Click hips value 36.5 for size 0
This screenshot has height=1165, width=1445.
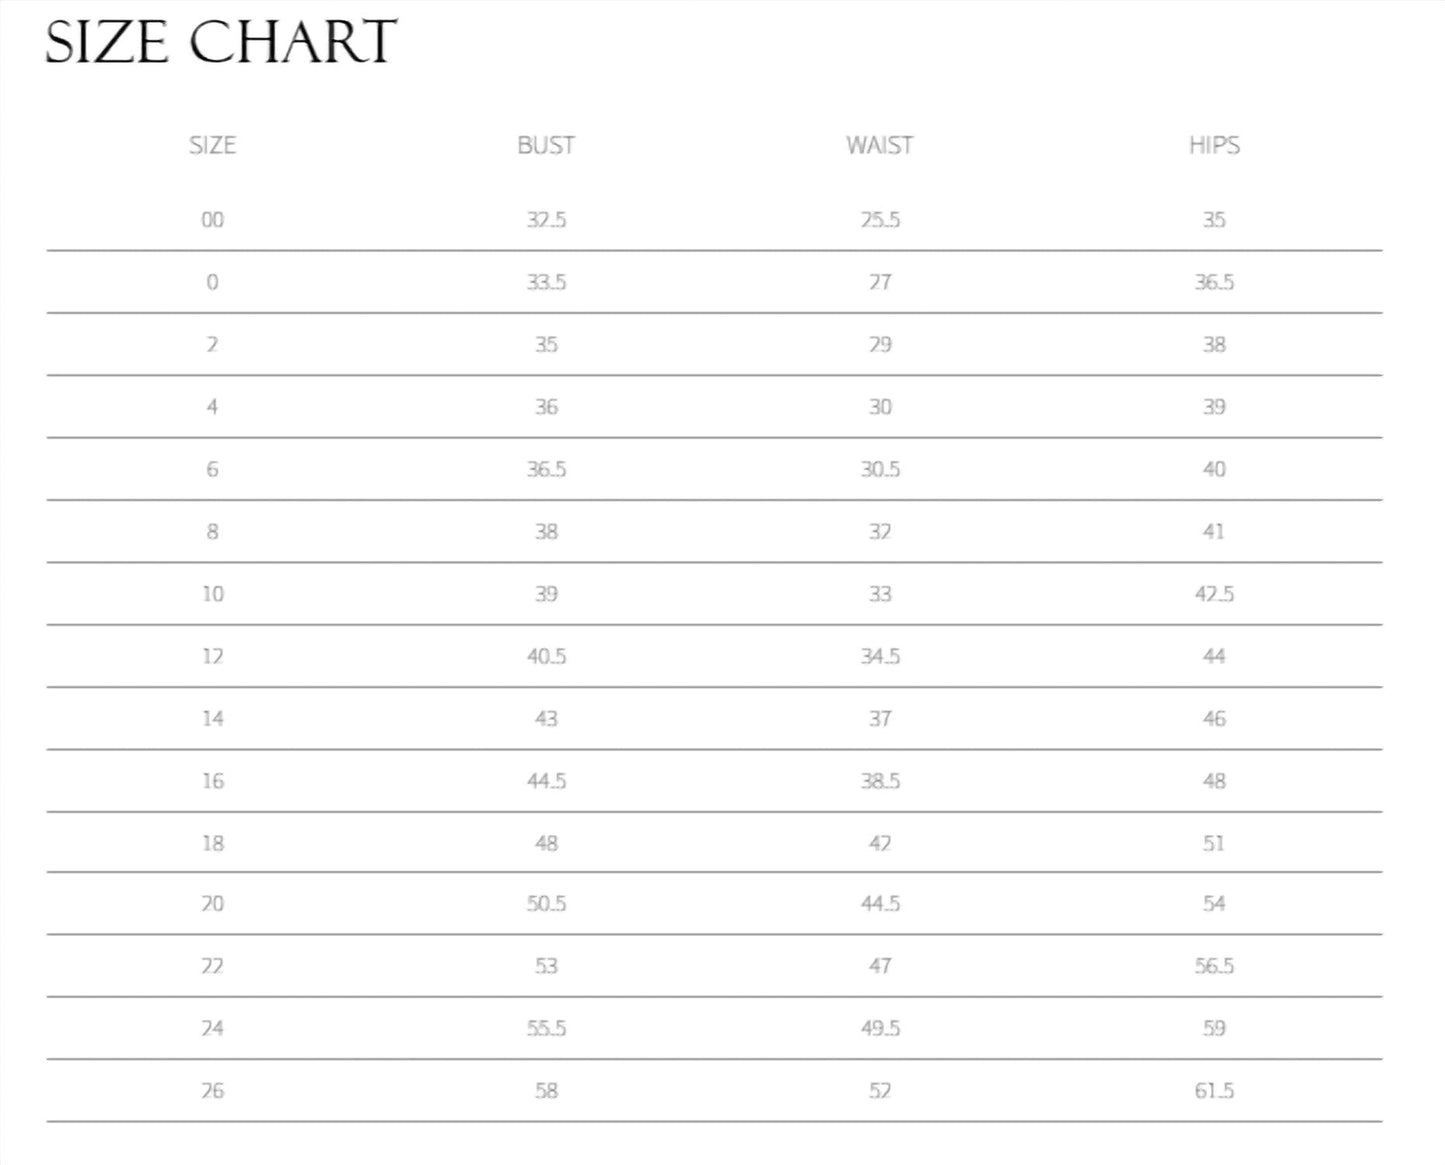(x=1214, y=282)
